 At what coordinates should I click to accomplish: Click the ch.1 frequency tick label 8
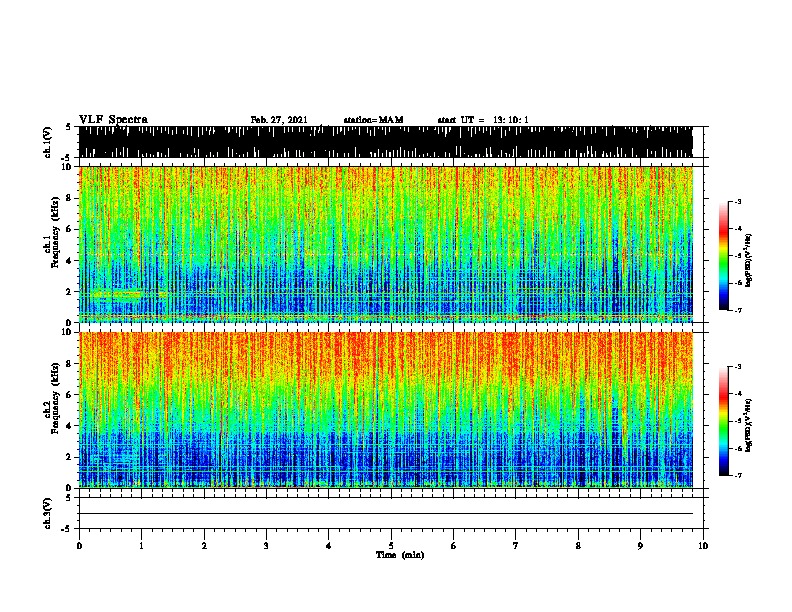(70, 198)
